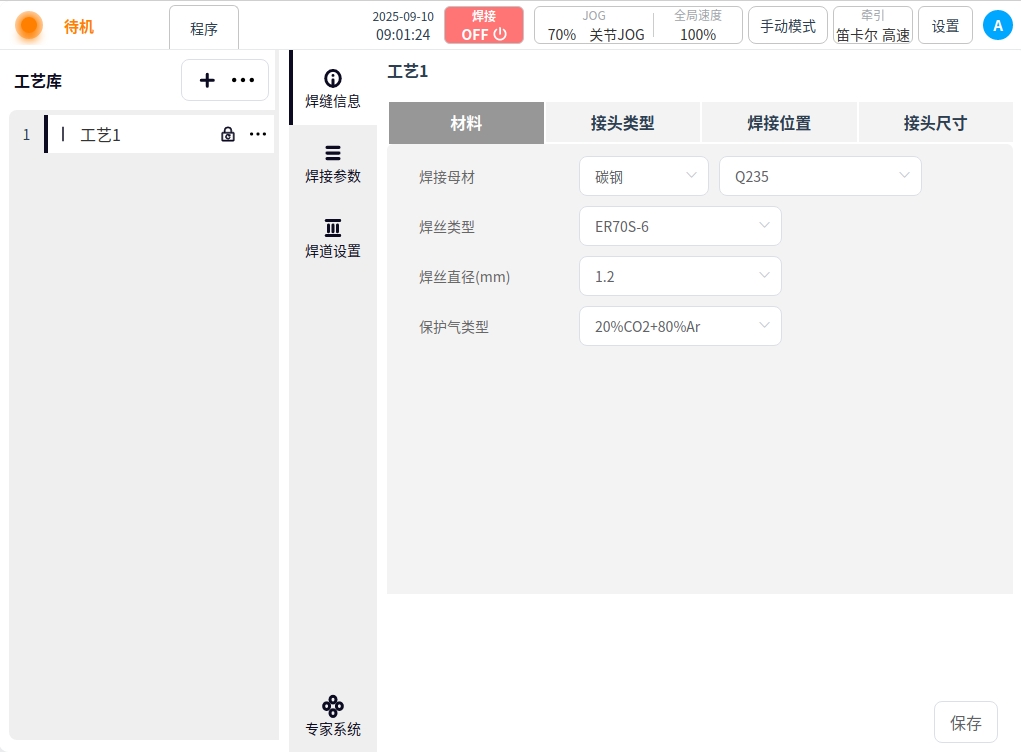This screenshot has width=1021, height=752.
Task: Toggle the 焊接 OFF welding switch
Action: (x=484, y=25)
